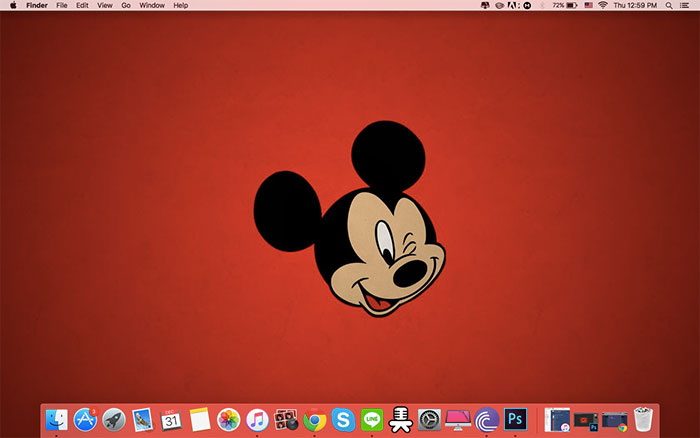Image resolution: width=700 pixels, height=438 pixels.
Task: Open the LINE messenger app
Action: tap(372, 420)
